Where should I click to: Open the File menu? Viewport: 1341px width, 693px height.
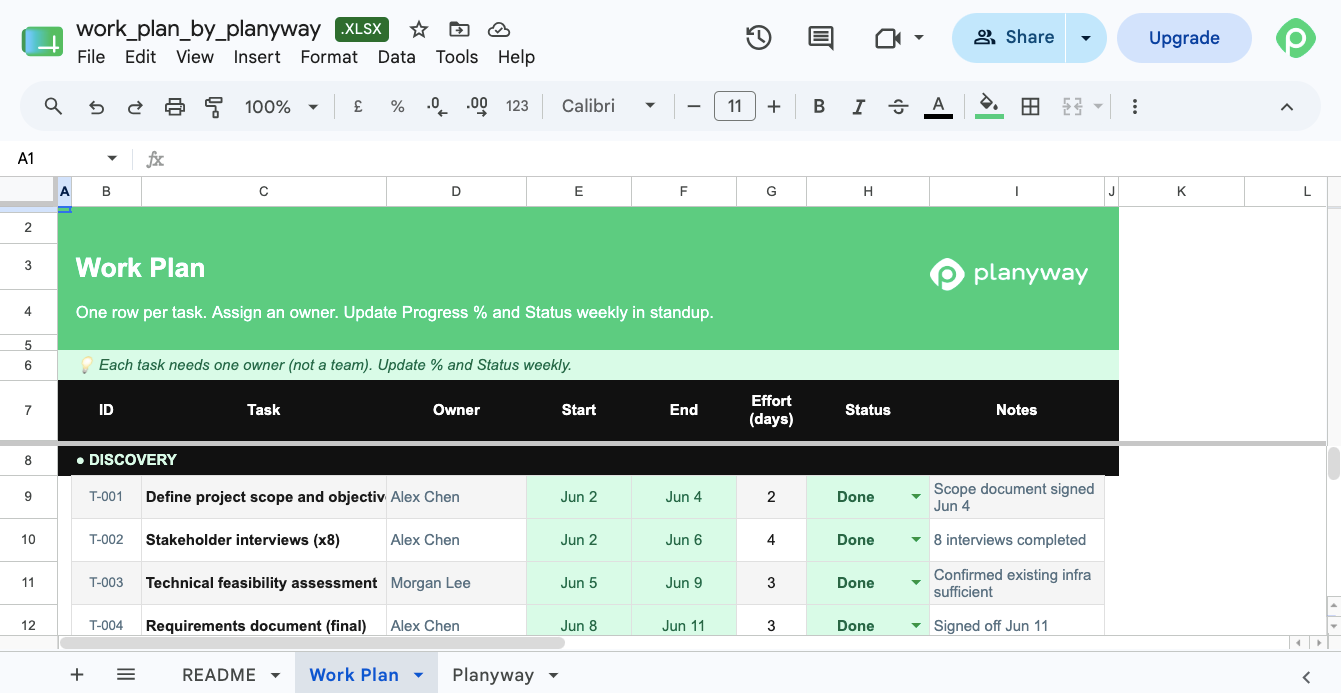(91, 57)
